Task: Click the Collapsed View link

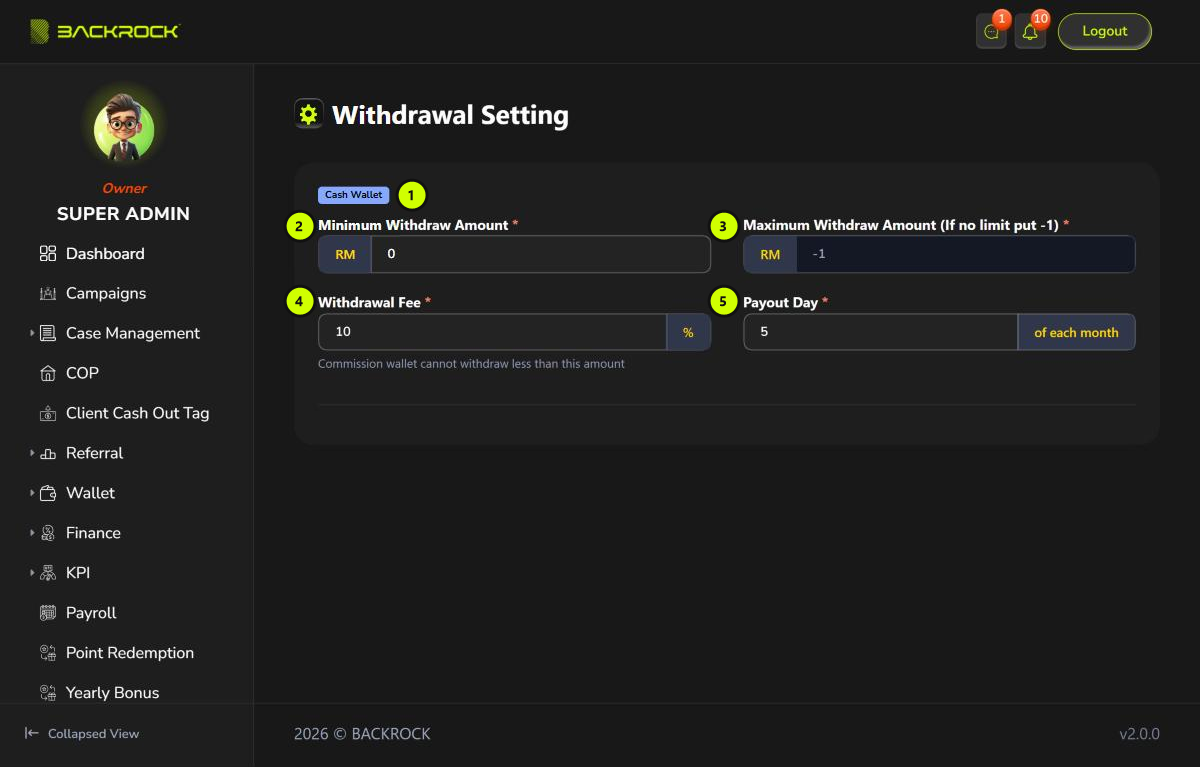Action: [82, 733]
